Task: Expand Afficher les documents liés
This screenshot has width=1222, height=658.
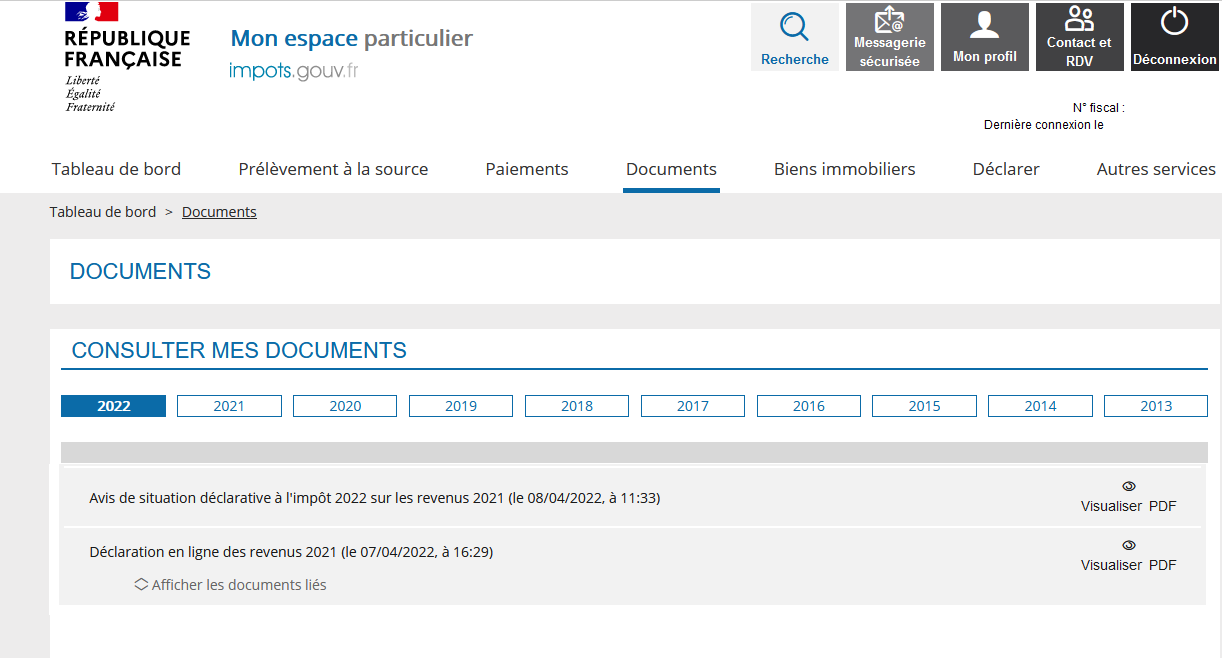Action: pyautogui.click(x=230, y=585)
